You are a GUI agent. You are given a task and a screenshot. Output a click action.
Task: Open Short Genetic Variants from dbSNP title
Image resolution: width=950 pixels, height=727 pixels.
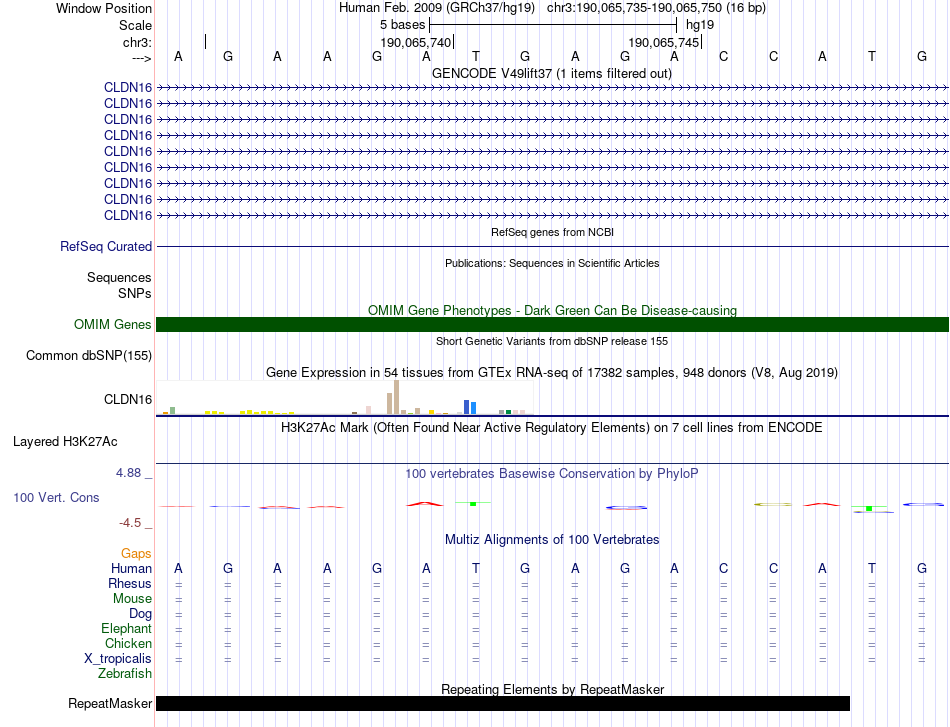(x=552, y=341)
